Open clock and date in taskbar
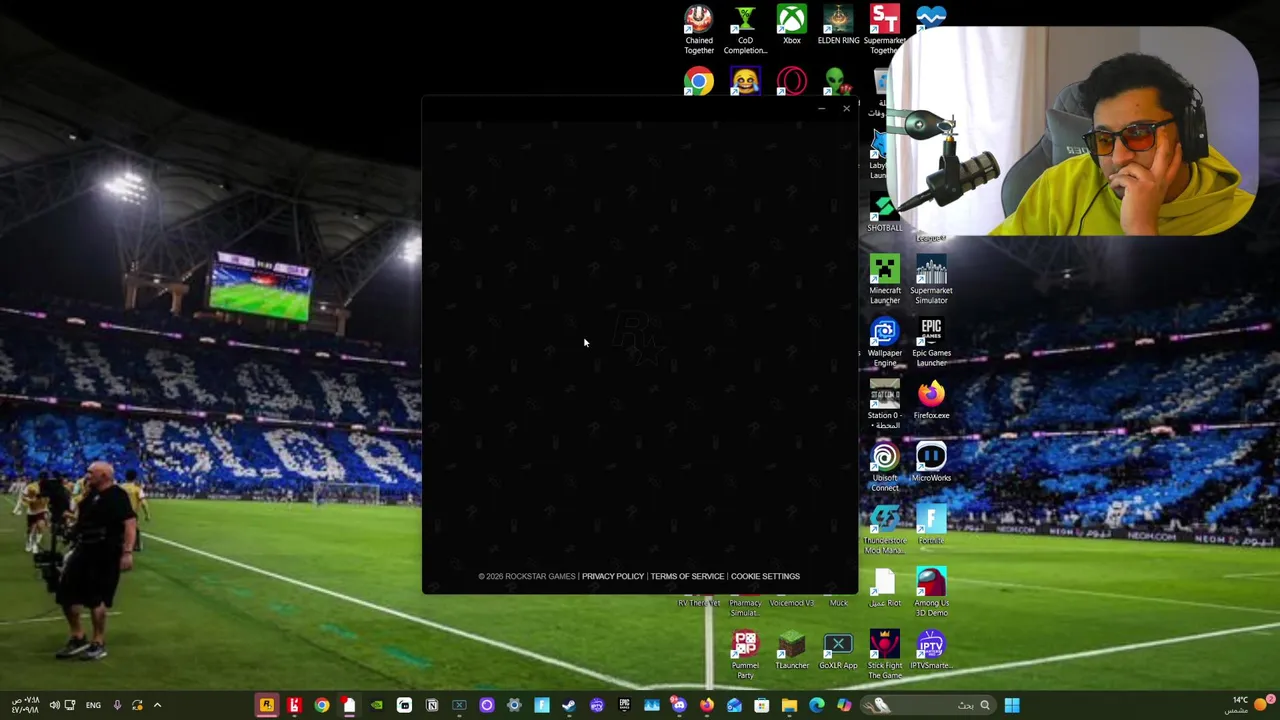Viewport: 1280px width, 720px height. 24,705
